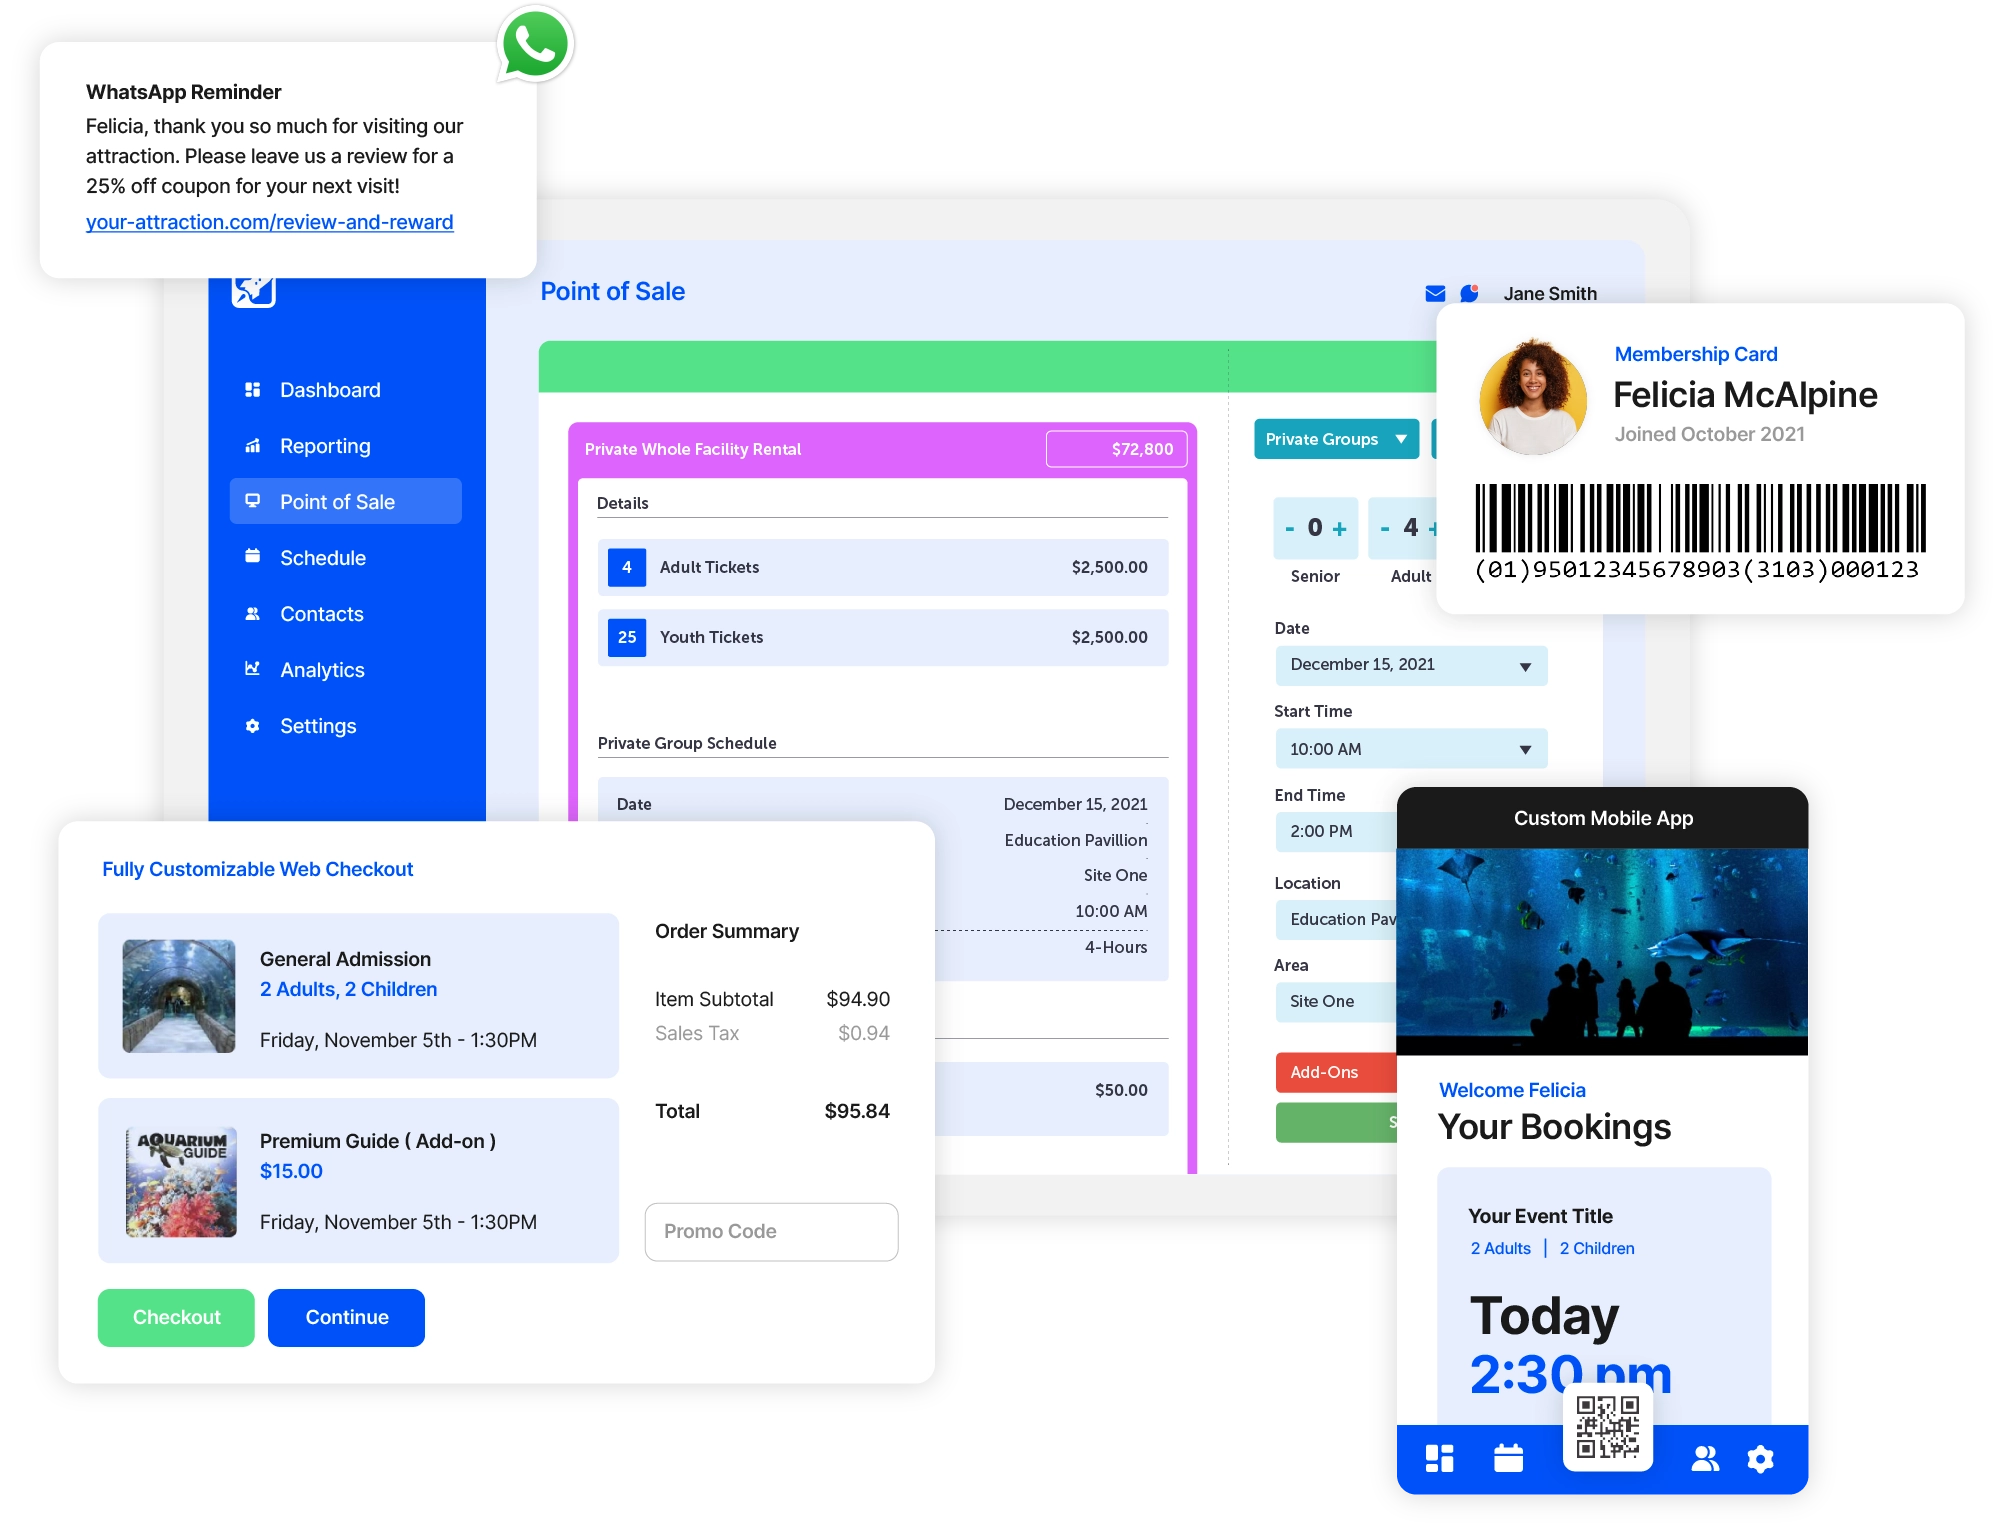The image size is (2004, 1534).
Task: Click inside the Promo Code field
Action: (771, 1231)
